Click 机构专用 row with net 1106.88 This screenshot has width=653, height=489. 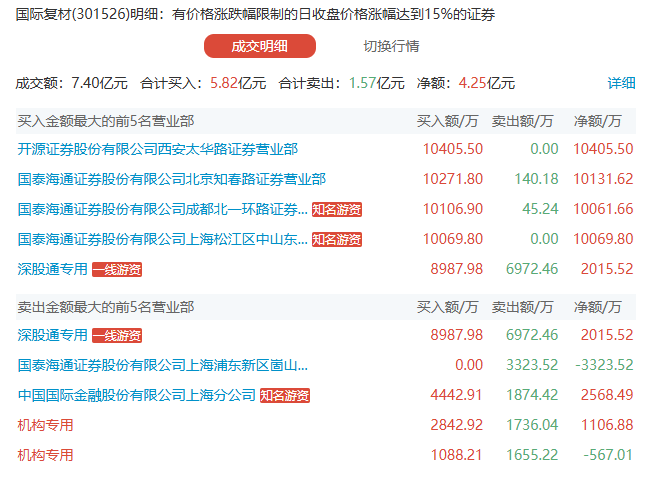(45, 425)
